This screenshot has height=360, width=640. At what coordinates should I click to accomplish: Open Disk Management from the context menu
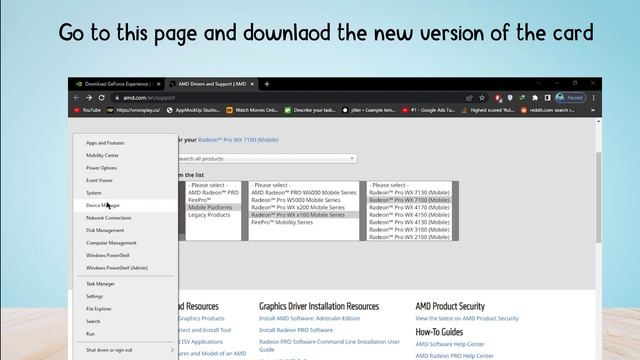pyautogui.click(x=126, y=230)
